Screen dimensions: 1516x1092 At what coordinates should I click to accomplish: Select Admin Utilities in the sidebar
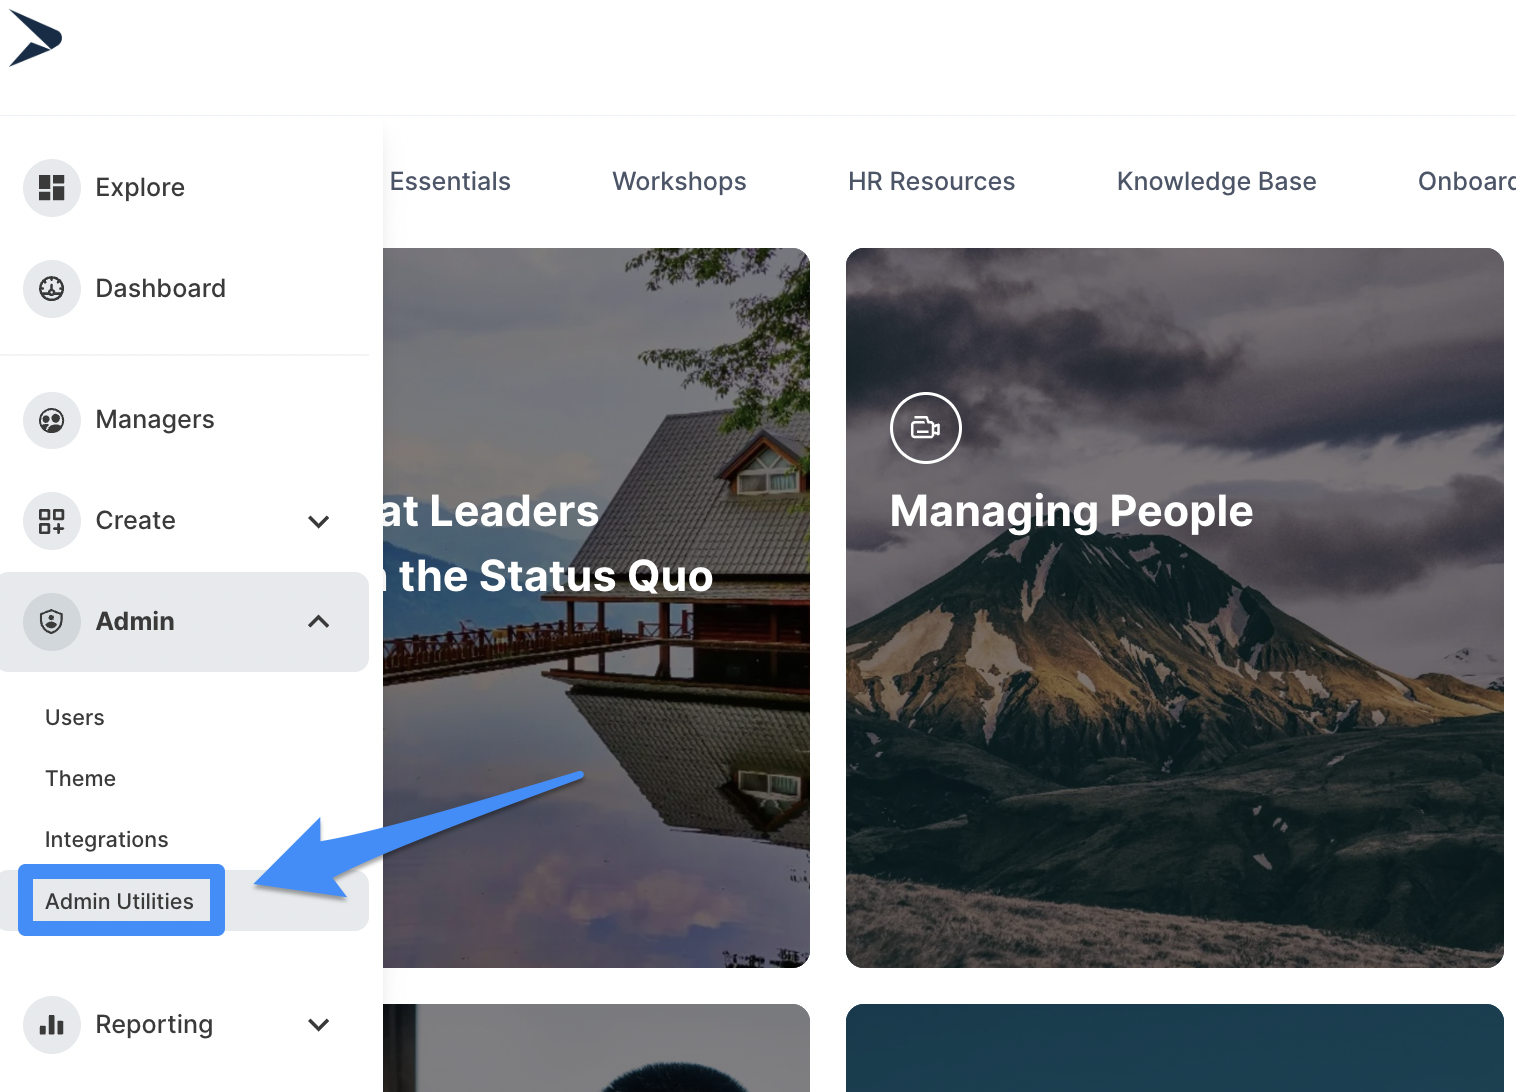pos(120,901)
